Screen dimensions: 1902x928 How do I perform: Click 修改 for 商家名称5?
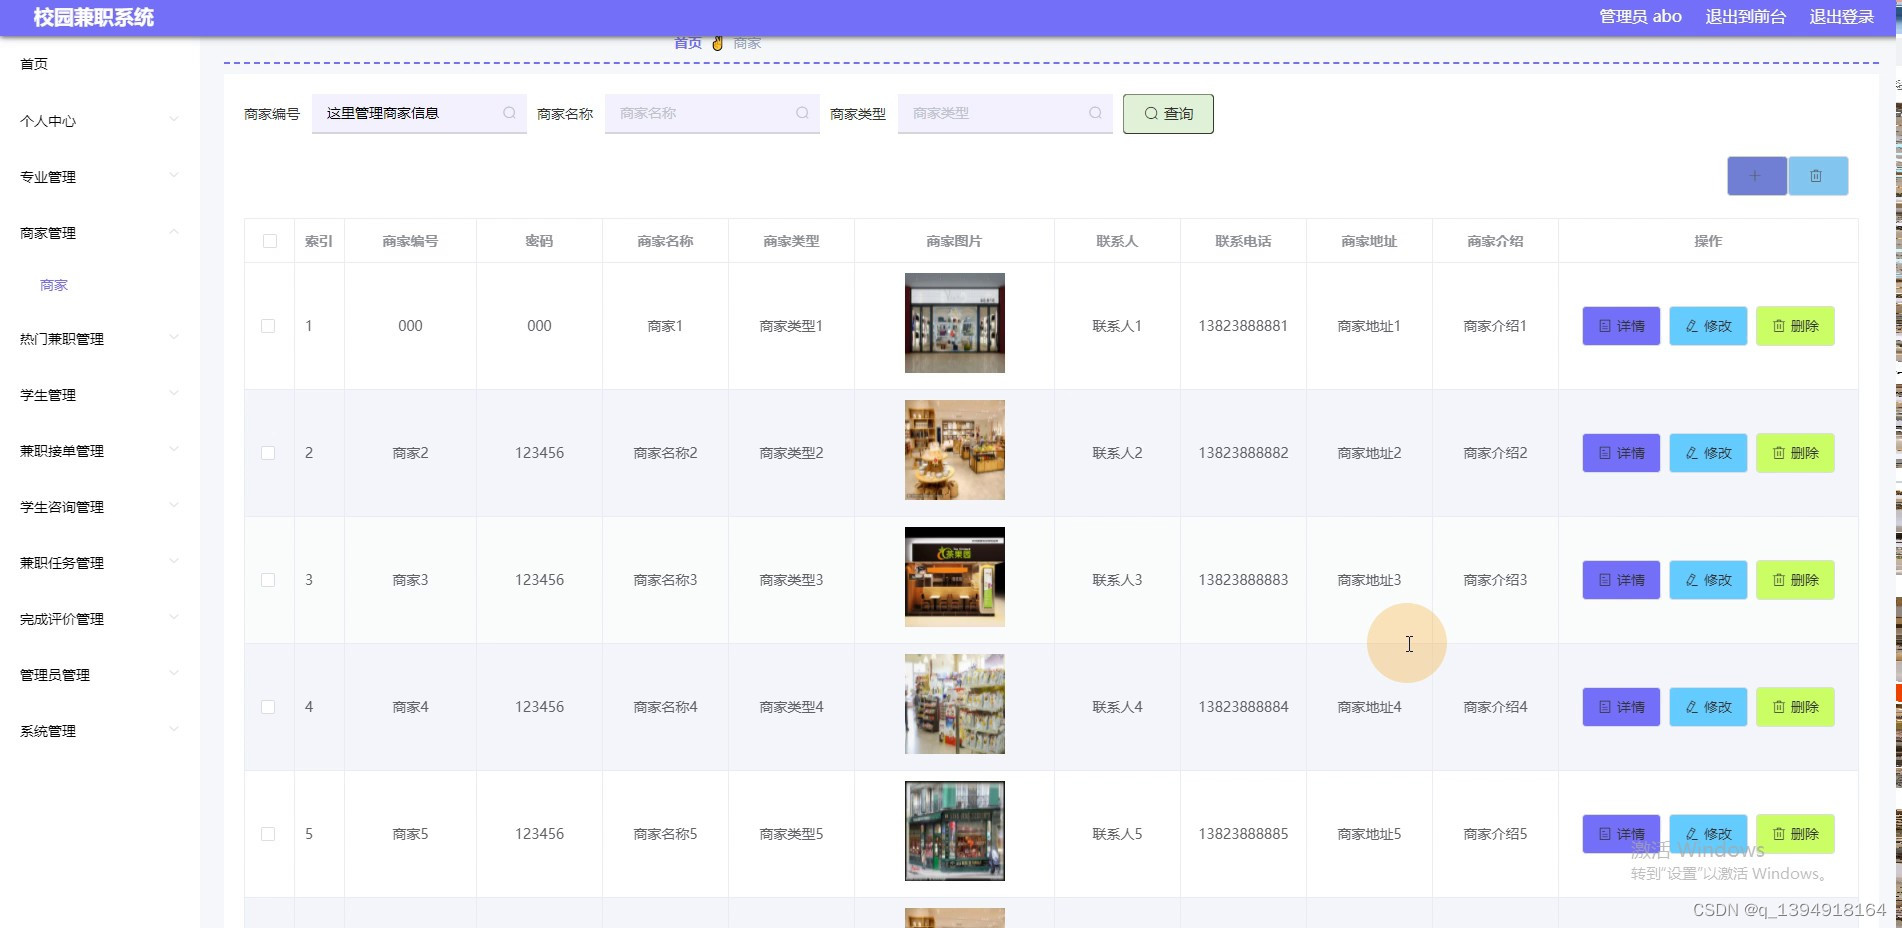(x=1708, y=834)
